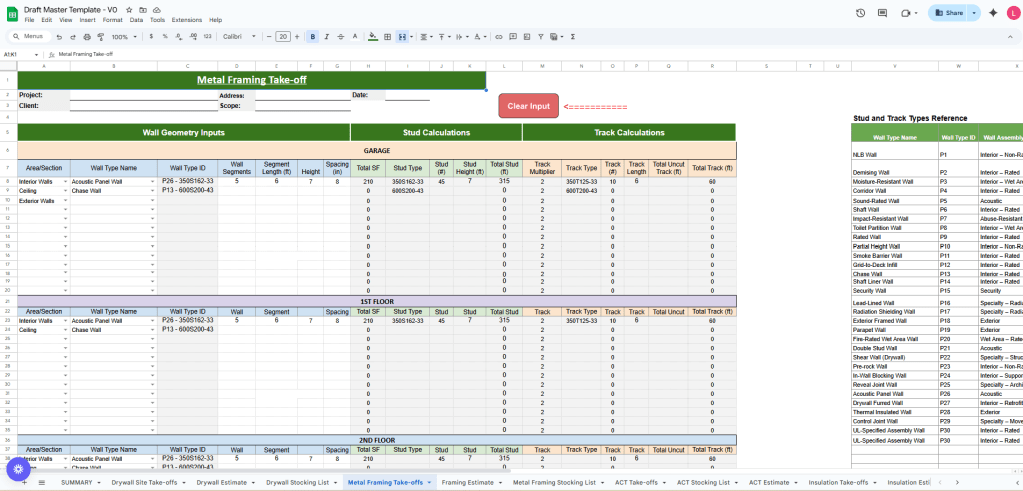Click the red Clear Input button
1023x491 pixels.
(x=528, y=105)
